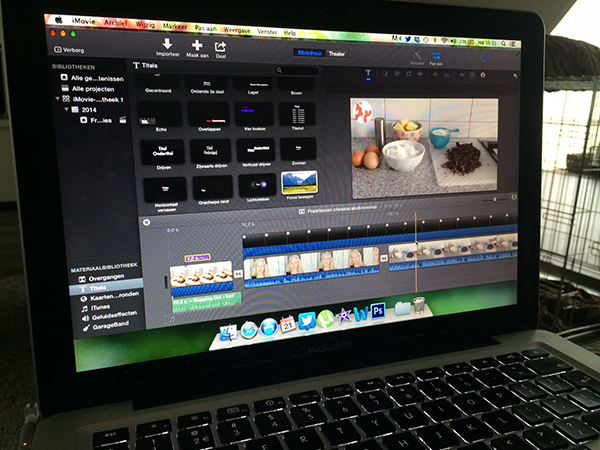Viewport: 600px width, 450px height.
Task: Open Twitter from the Dock
Action: pyautogui.click(x=307, y=321)
